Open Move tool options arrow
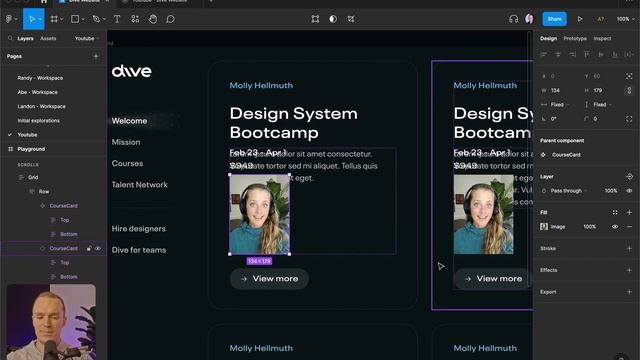 point(40,19)
